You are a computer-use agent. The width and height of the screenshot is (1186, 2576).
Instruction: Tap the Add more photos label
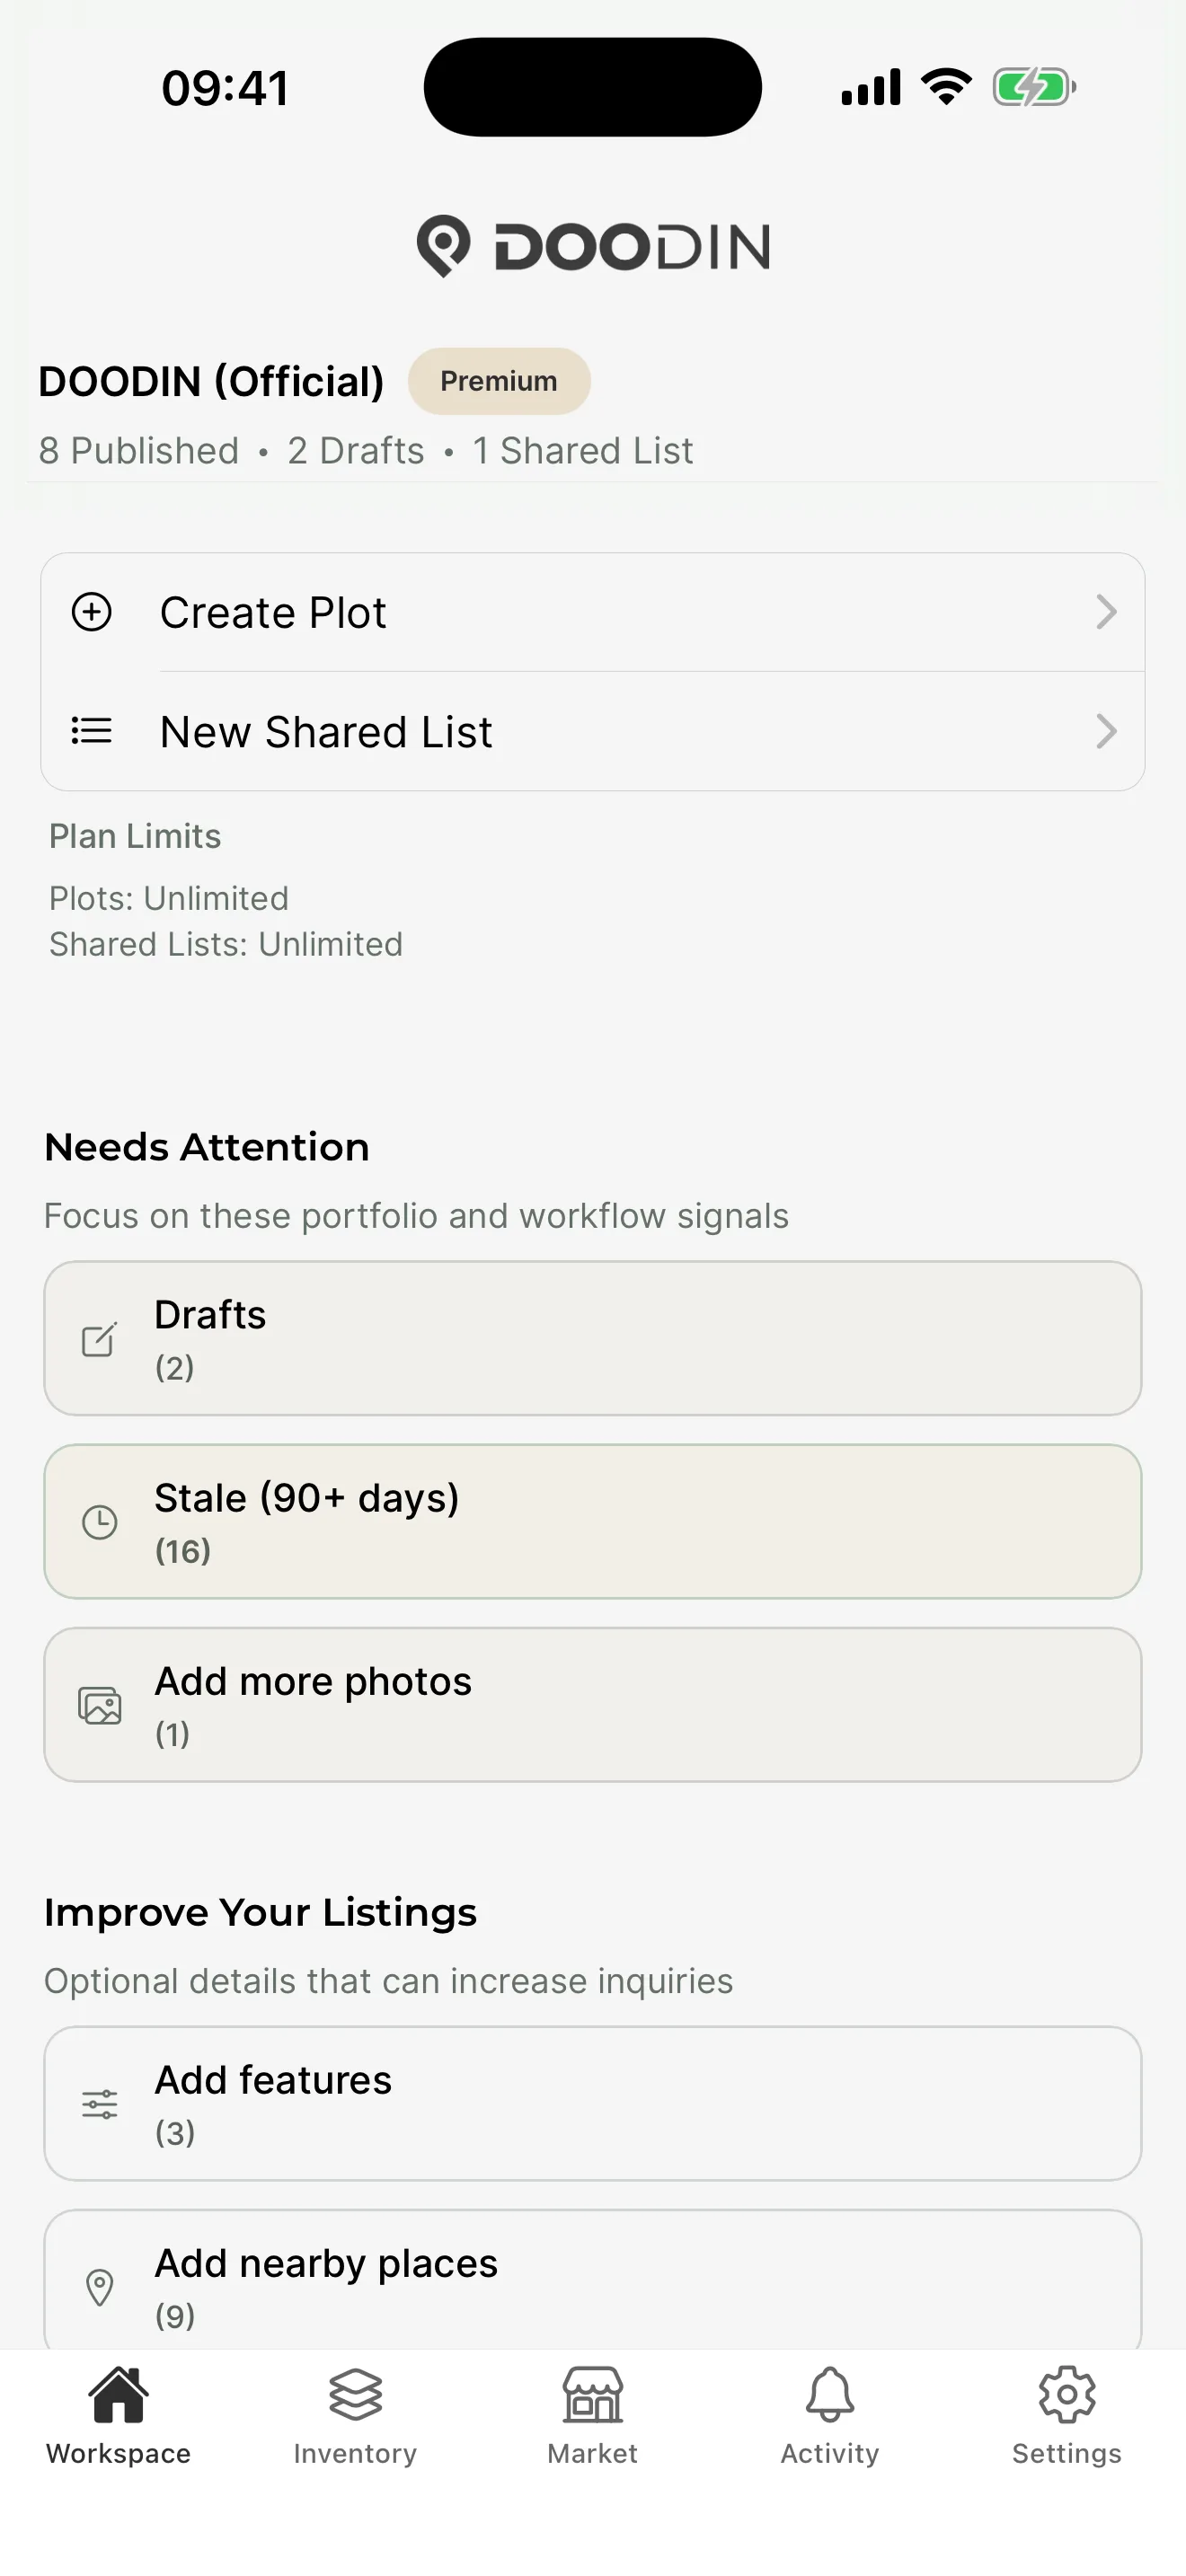click(x=313, y=1682)
